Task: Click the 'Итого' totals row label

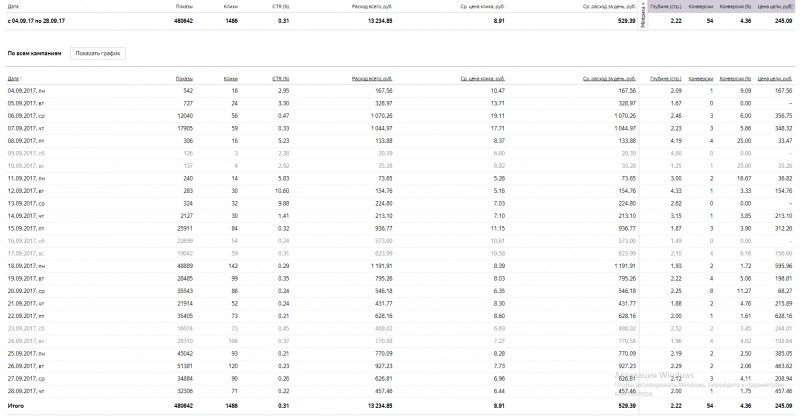Action: (x=15, y=406)
